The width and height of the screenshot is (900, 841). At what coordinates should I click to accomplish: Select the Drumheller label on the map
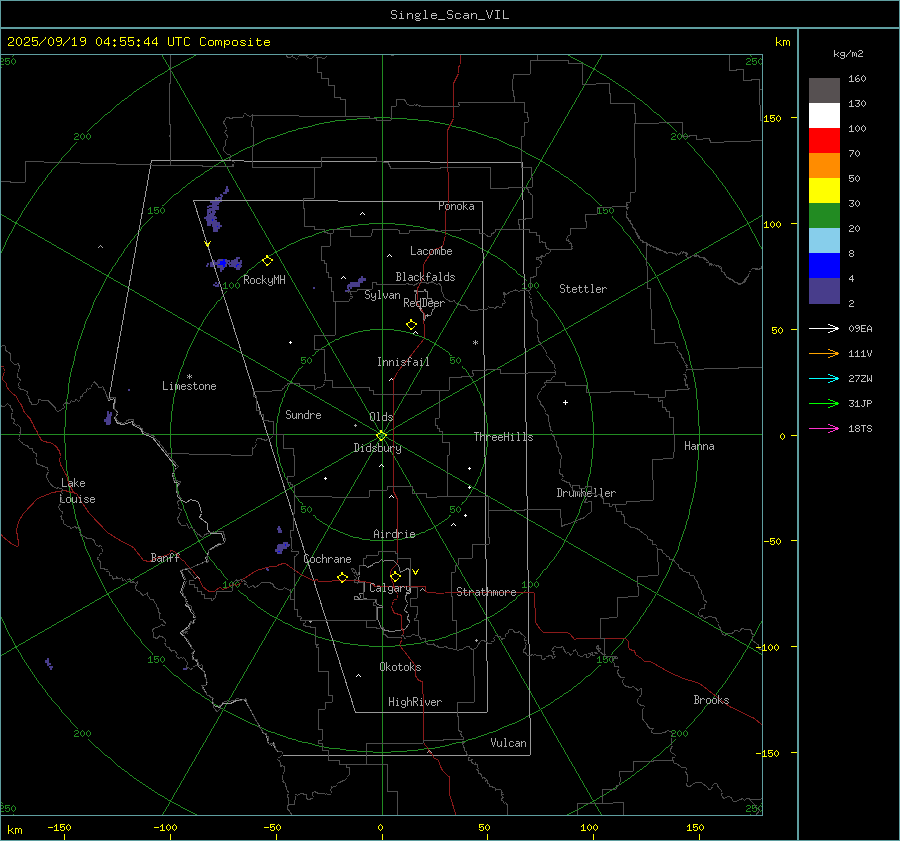586,493
